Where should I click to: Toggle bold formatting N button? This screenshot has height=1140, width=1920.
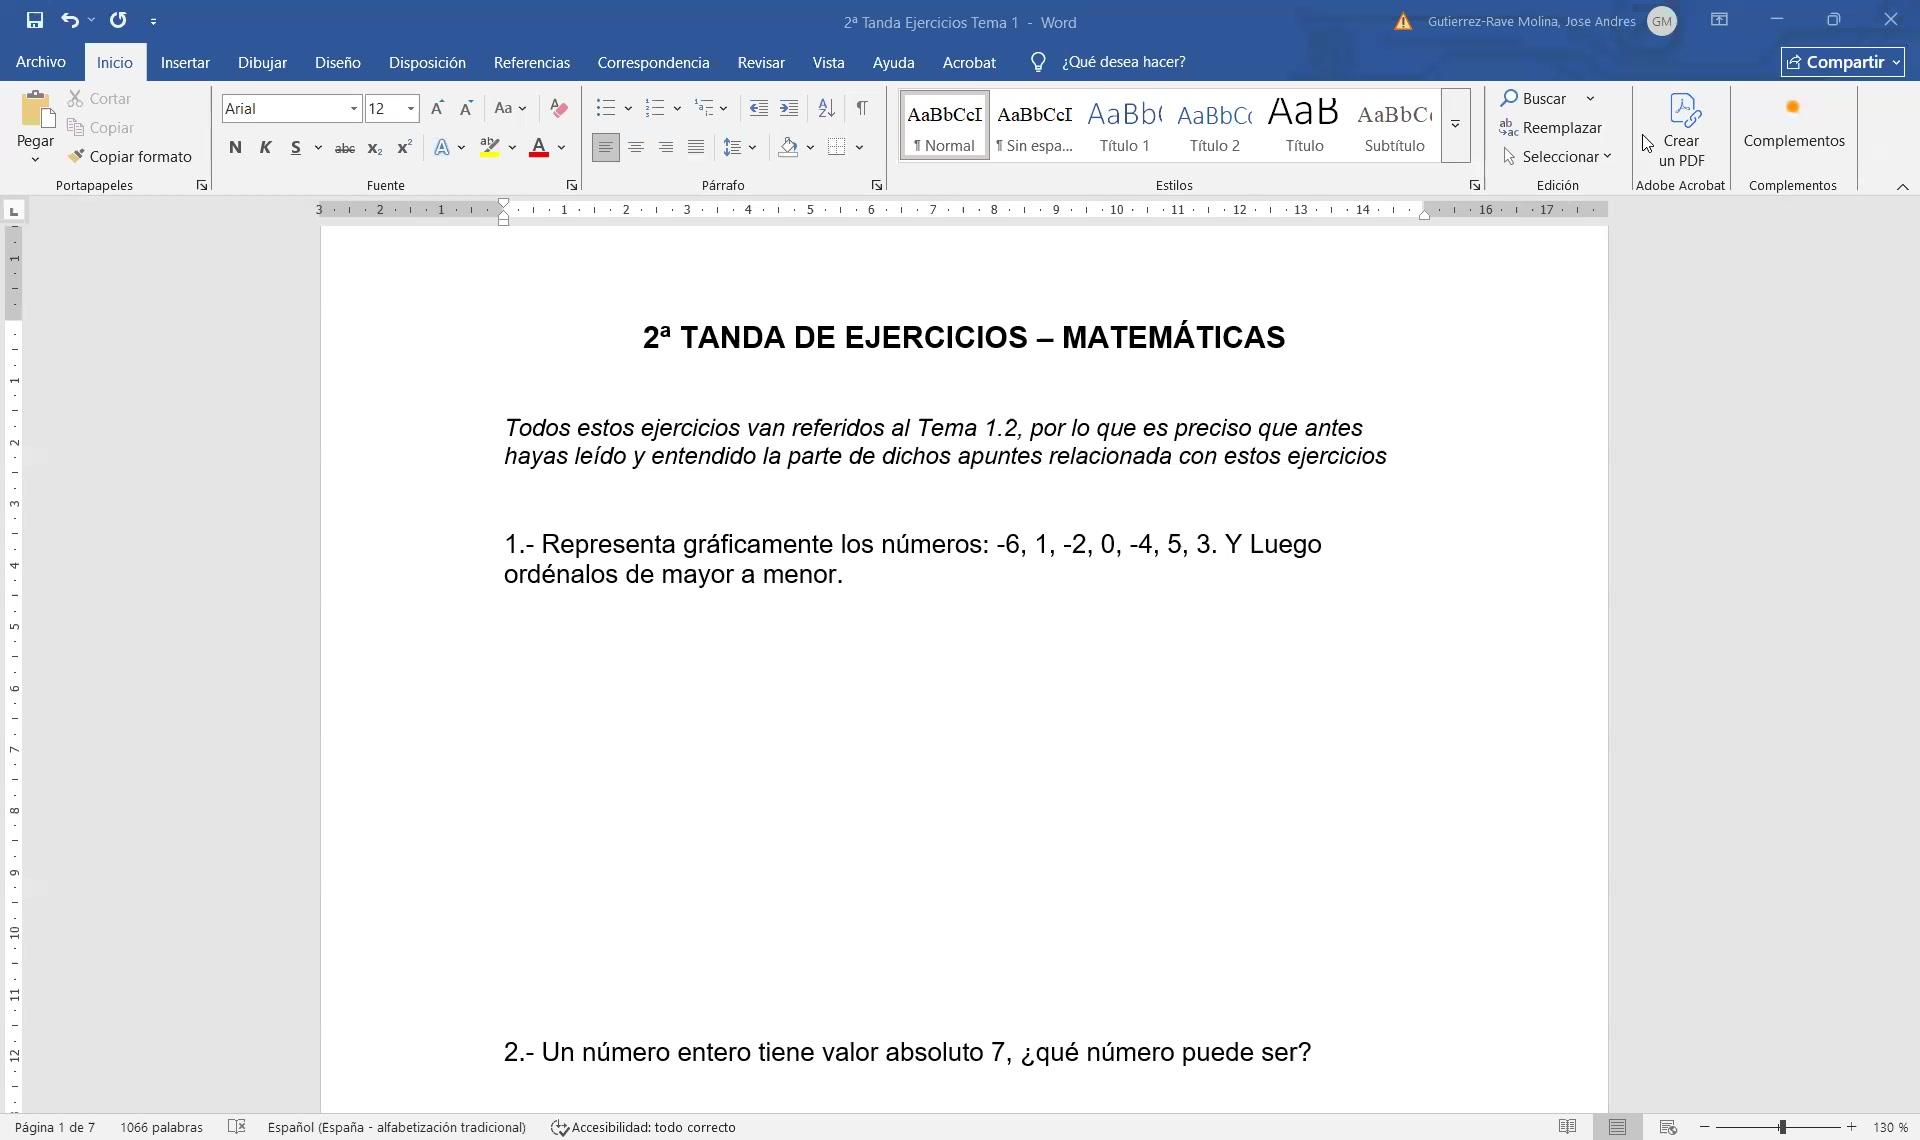[x=235, y=147]
